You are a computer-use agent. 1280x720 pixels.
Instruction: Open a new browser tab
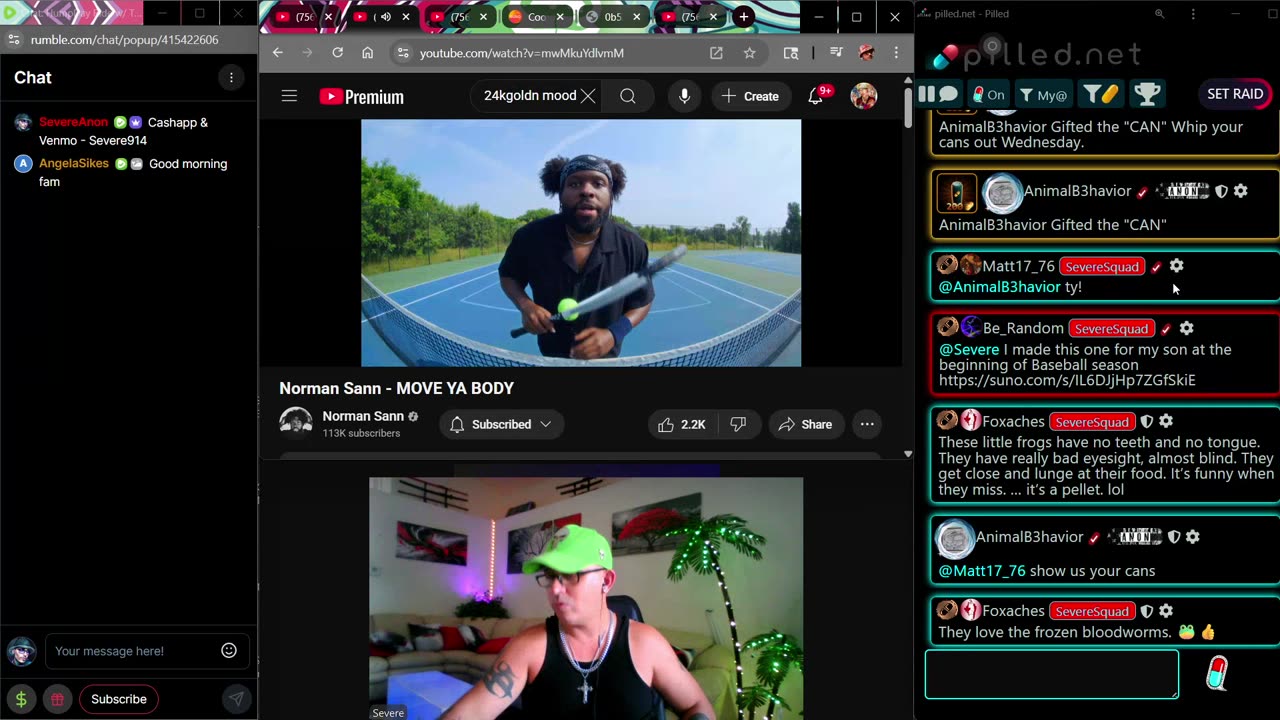[x=743, y=17]
